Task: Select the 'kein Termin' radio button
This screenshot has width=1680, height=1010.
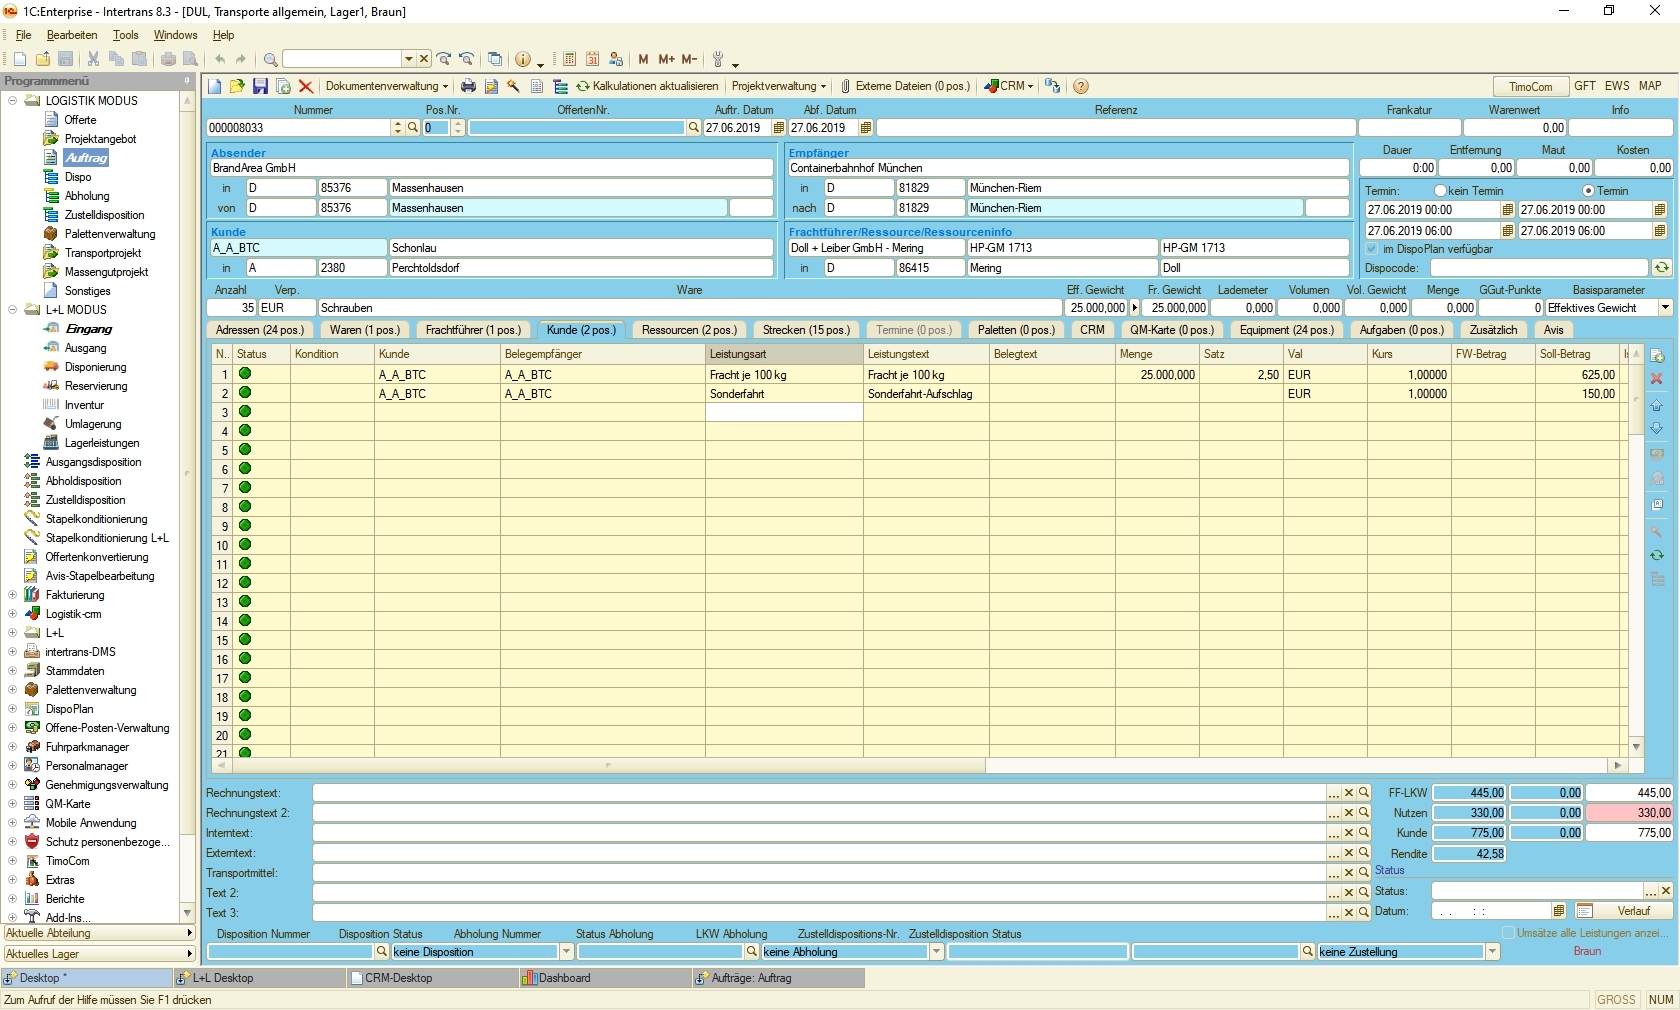Action: 1440,190
